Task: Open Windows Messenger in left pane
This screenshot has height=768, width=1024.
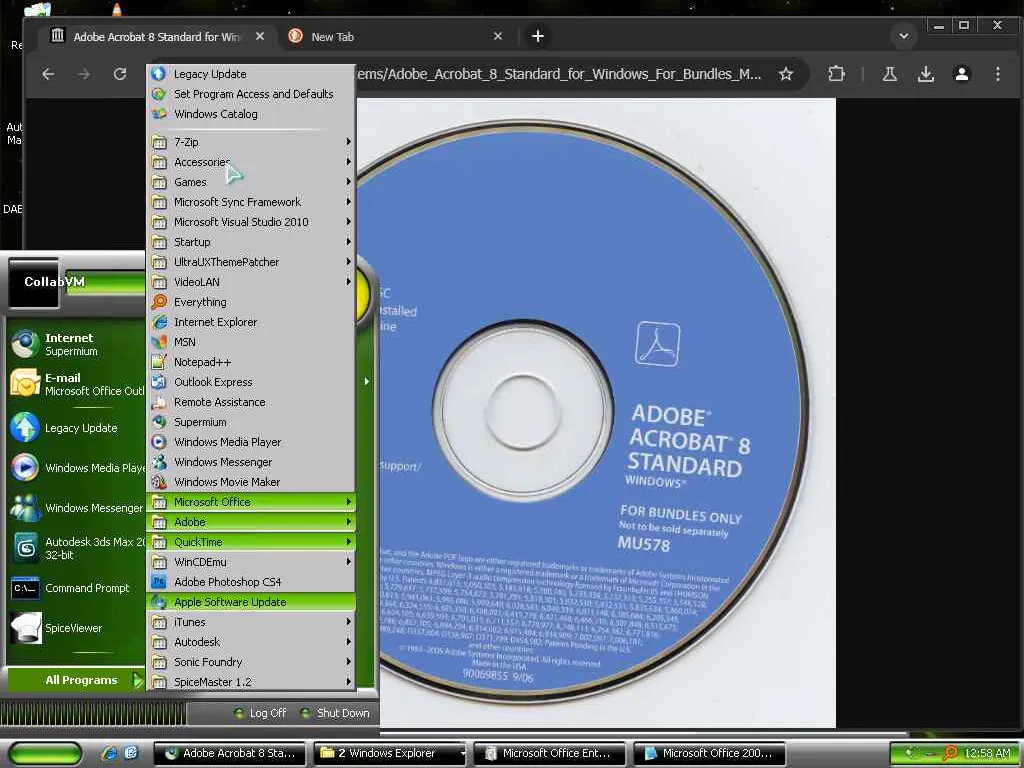Action: 76,508
